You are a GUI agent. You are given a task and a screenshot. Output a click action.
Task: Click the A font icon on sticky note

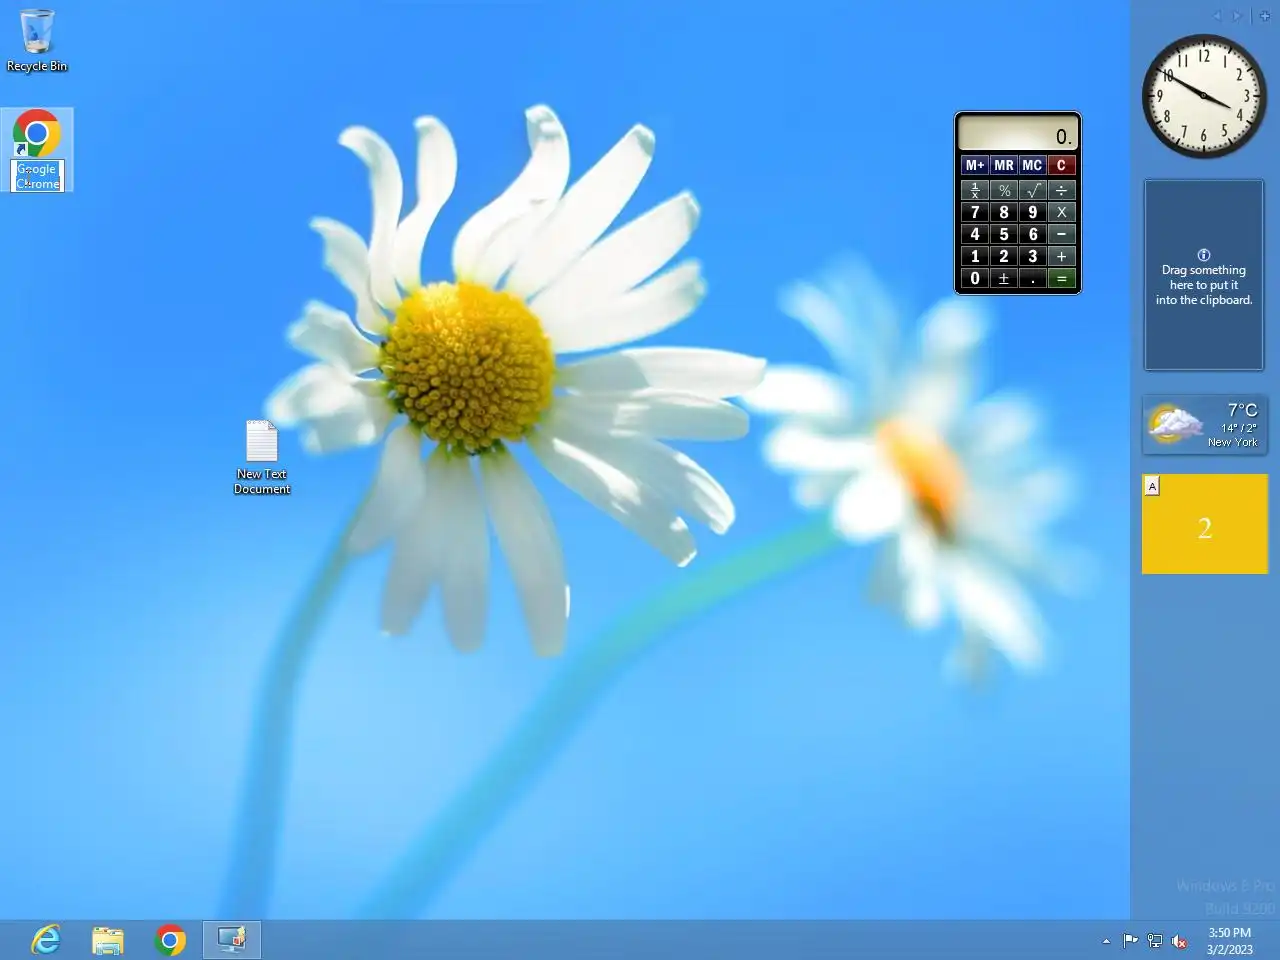click(x=1152, y=486)
